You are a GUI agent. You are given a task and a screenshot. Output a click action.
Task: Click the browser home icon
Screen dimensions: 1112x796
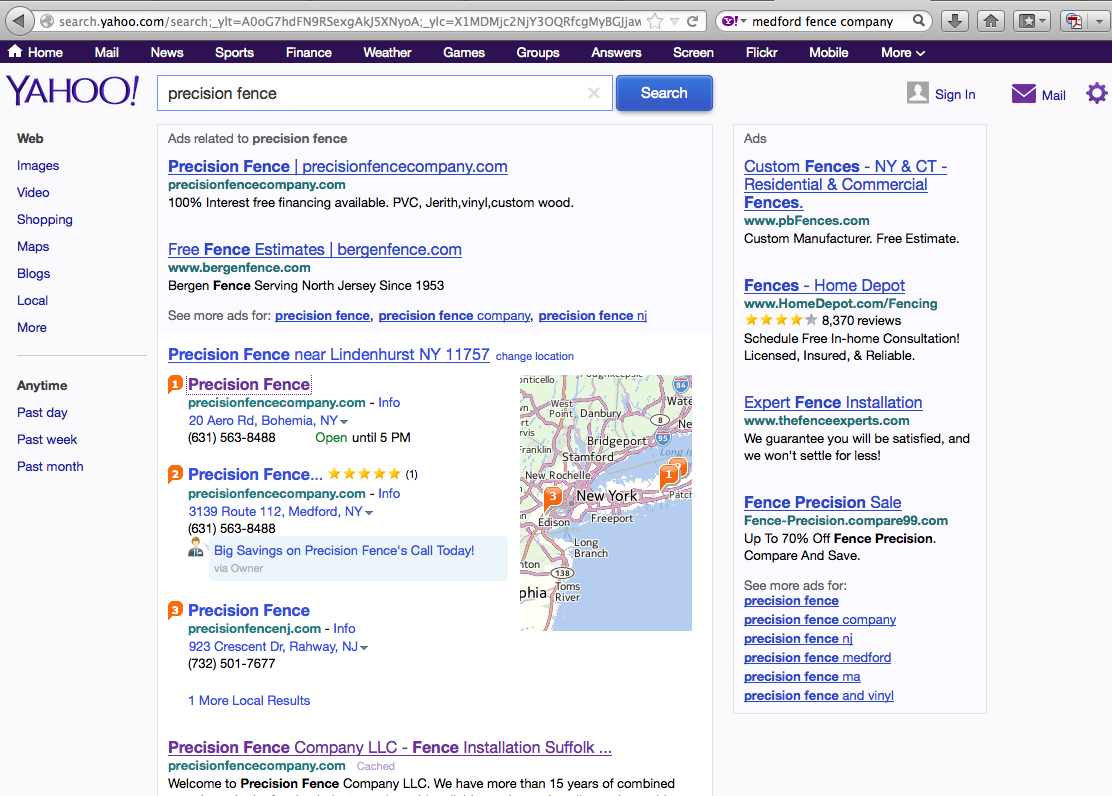990,21
